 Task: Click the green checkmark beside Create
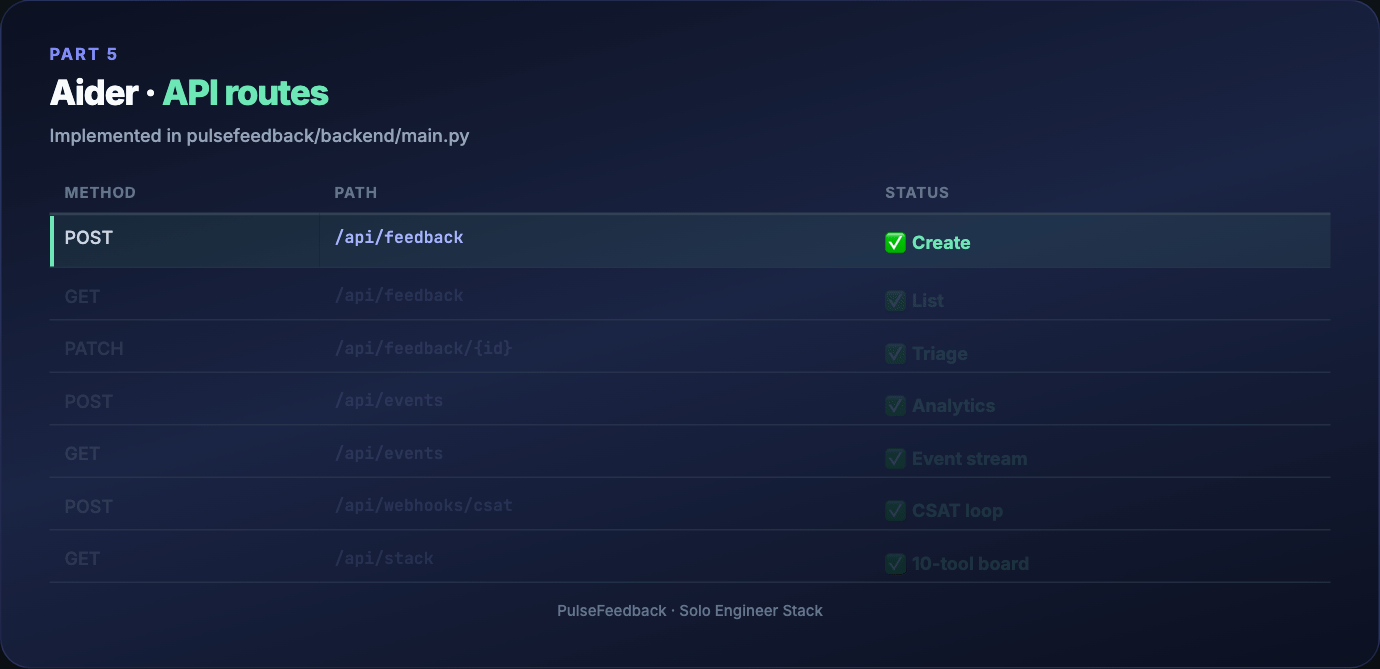[x=895, y=243]
